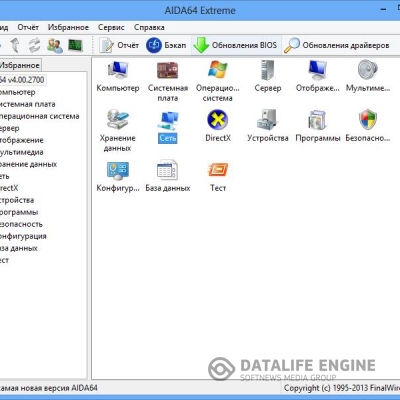The width and height of the screenshot is (400, 400).
Task: Click Обновления BIOS toolbar button
Action: (x=235, y=45)
